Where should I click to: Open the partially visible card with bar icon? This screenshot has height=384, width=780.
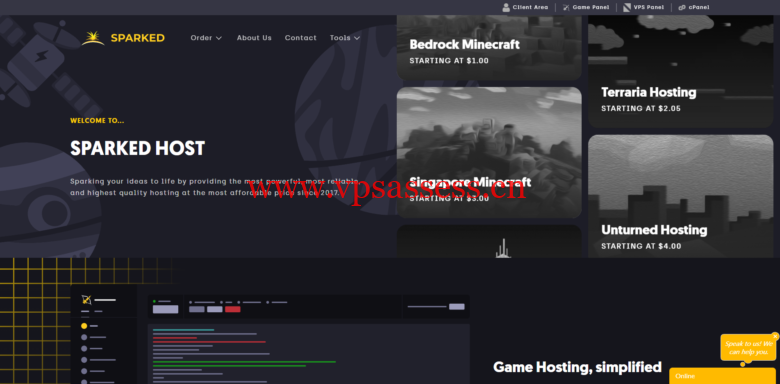point(489,241)
